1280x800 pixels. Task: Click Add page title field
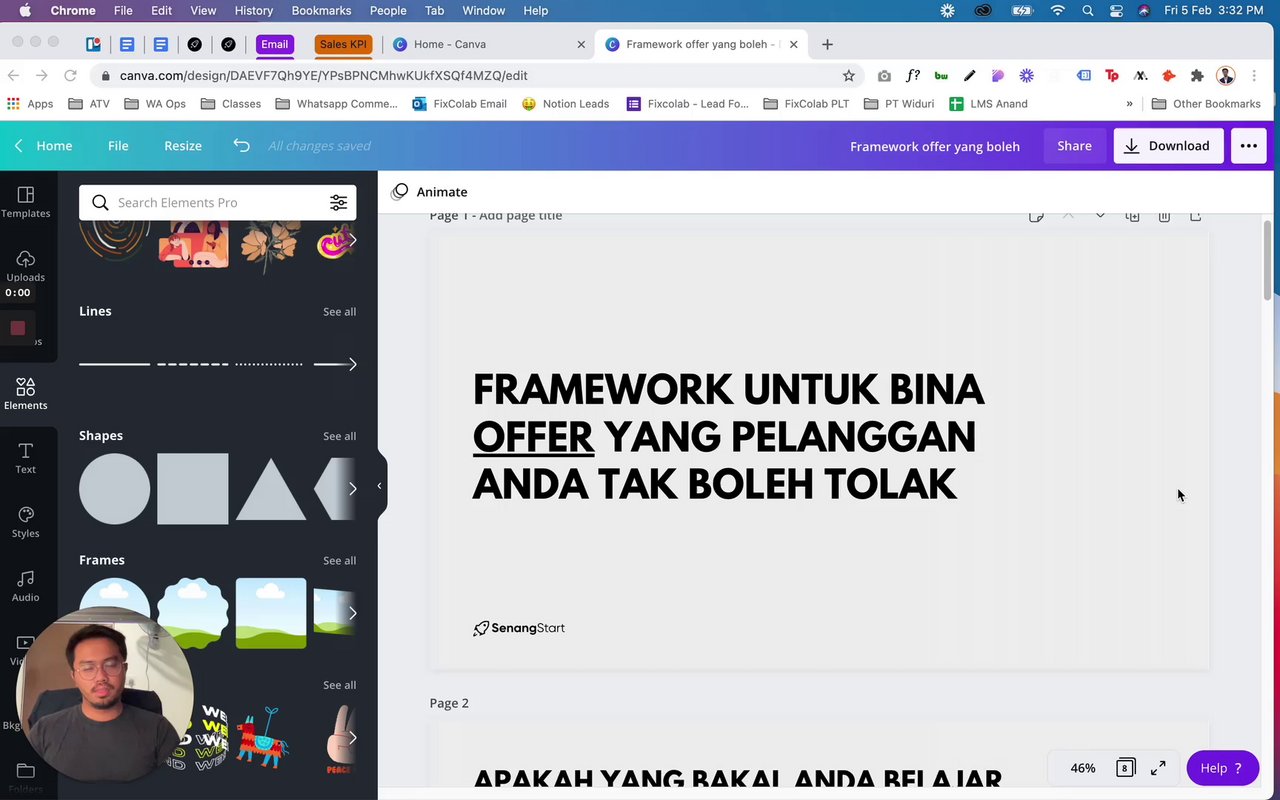coord(521,215)
